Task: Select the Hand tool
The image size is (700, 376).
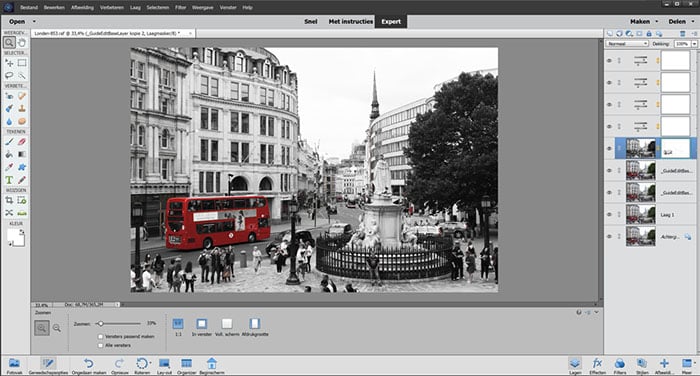Action: [22, 42]
